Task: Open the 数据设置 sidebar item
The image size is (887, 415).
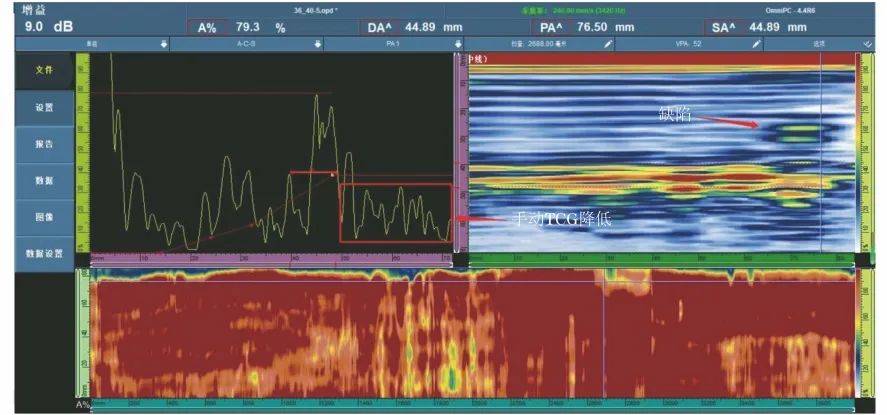Action: click(45, 254)
